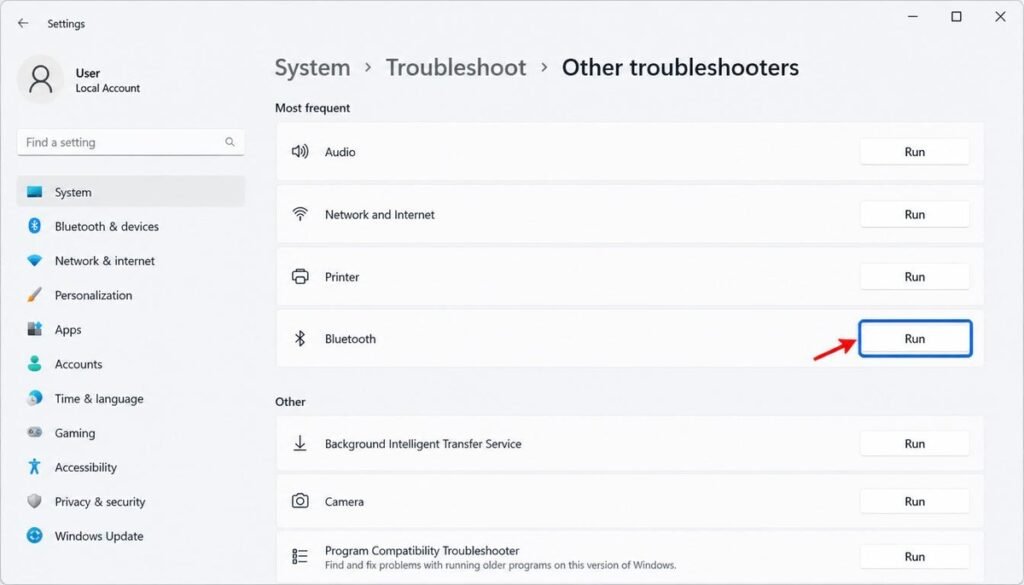Run the Camera troubleshooter
This screenshot has width=1024, height=585.
914,501
